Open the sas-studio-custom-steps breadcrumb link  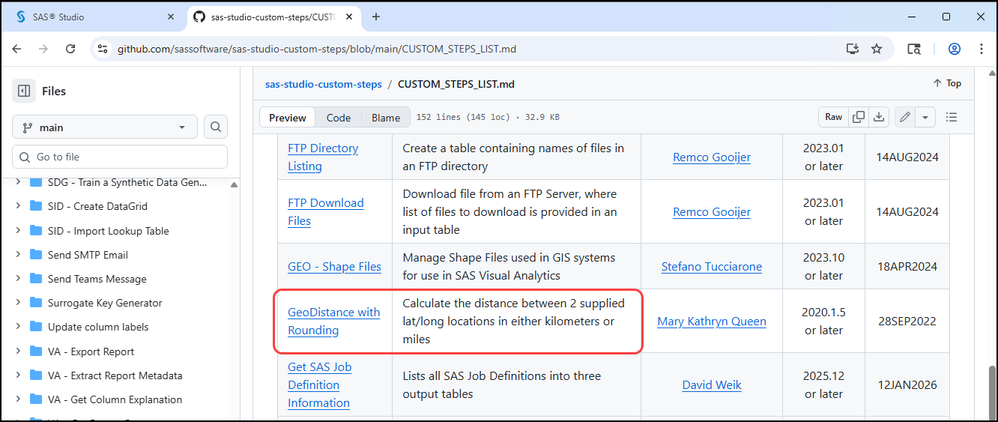pyautogui.click(x=323, y=84)
